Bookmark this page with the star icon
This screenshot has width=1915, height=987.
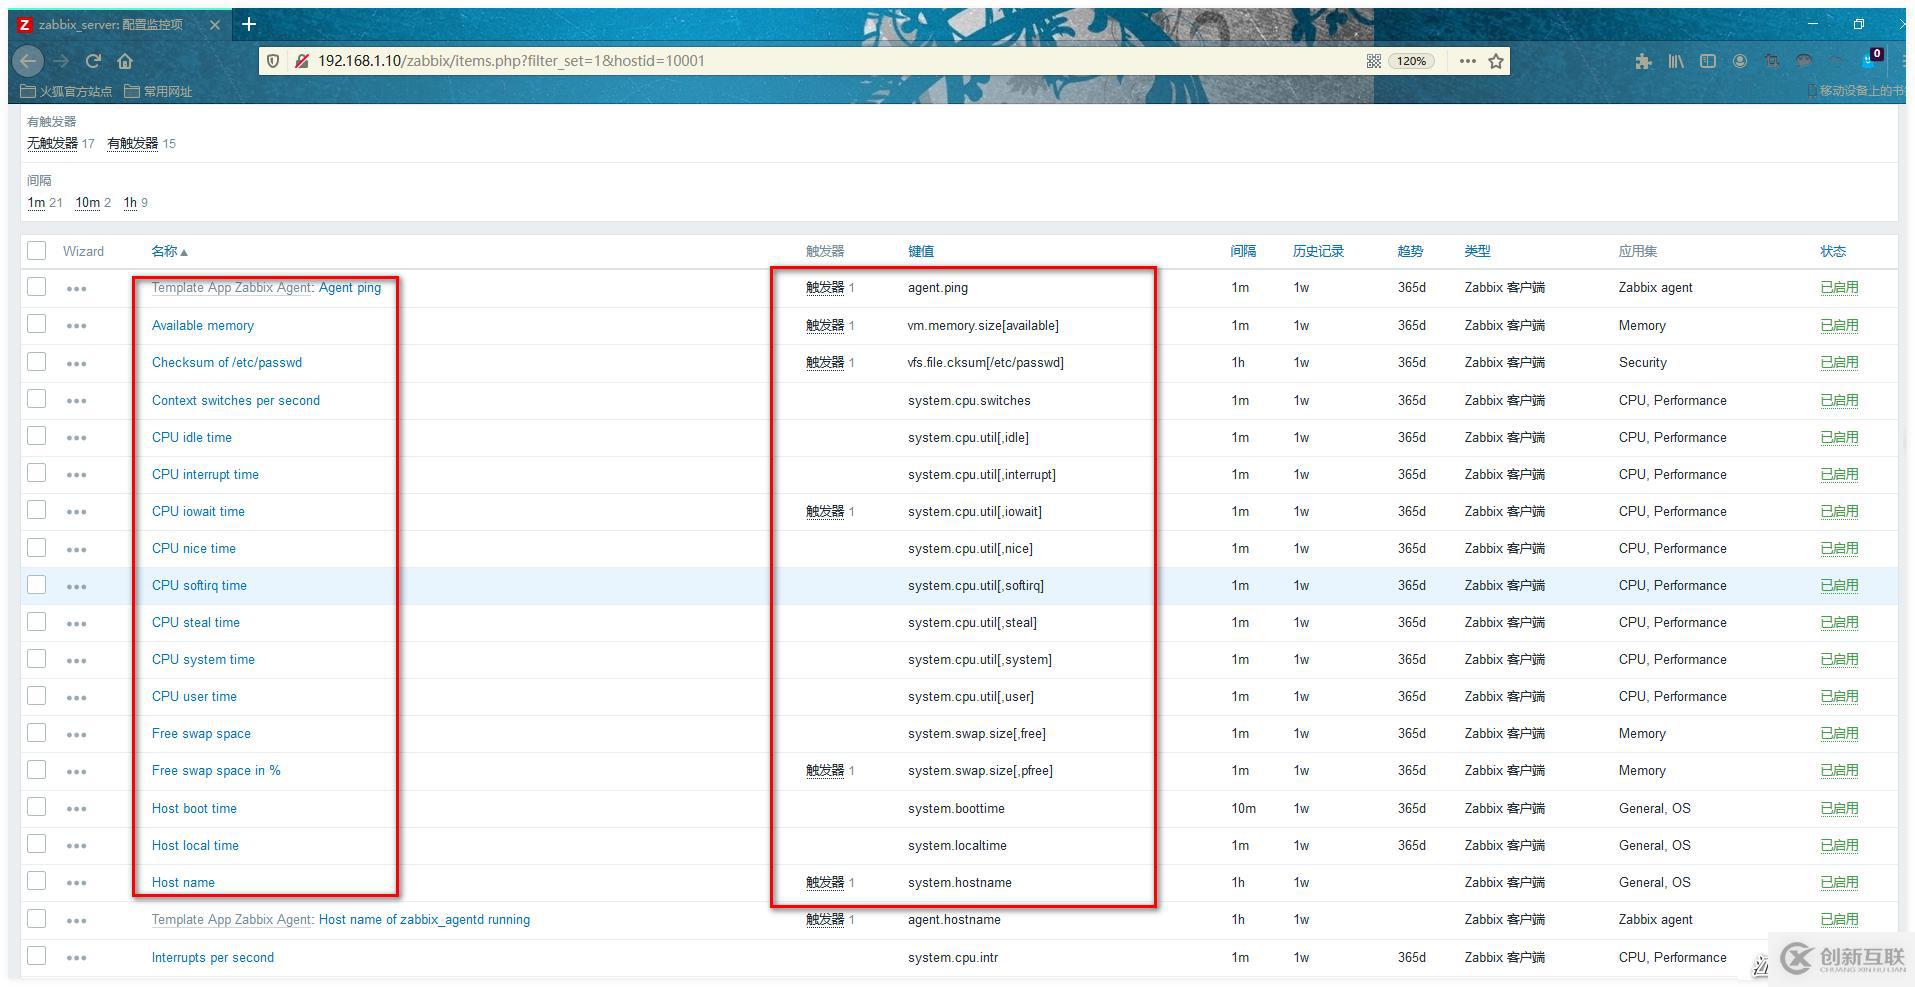[1496, 61]
